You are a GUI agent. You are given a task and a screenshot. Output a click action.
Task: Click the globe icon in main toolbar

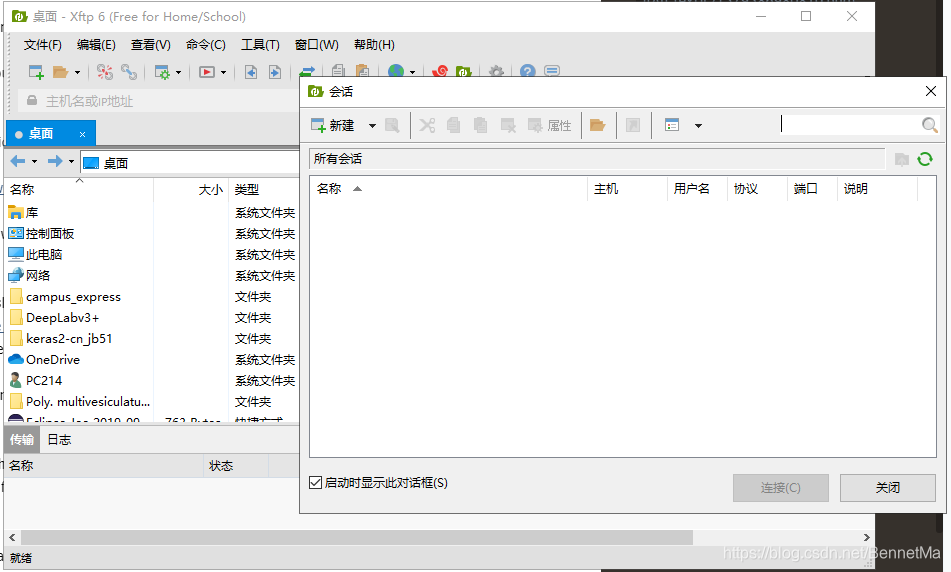tap(396, 71)
